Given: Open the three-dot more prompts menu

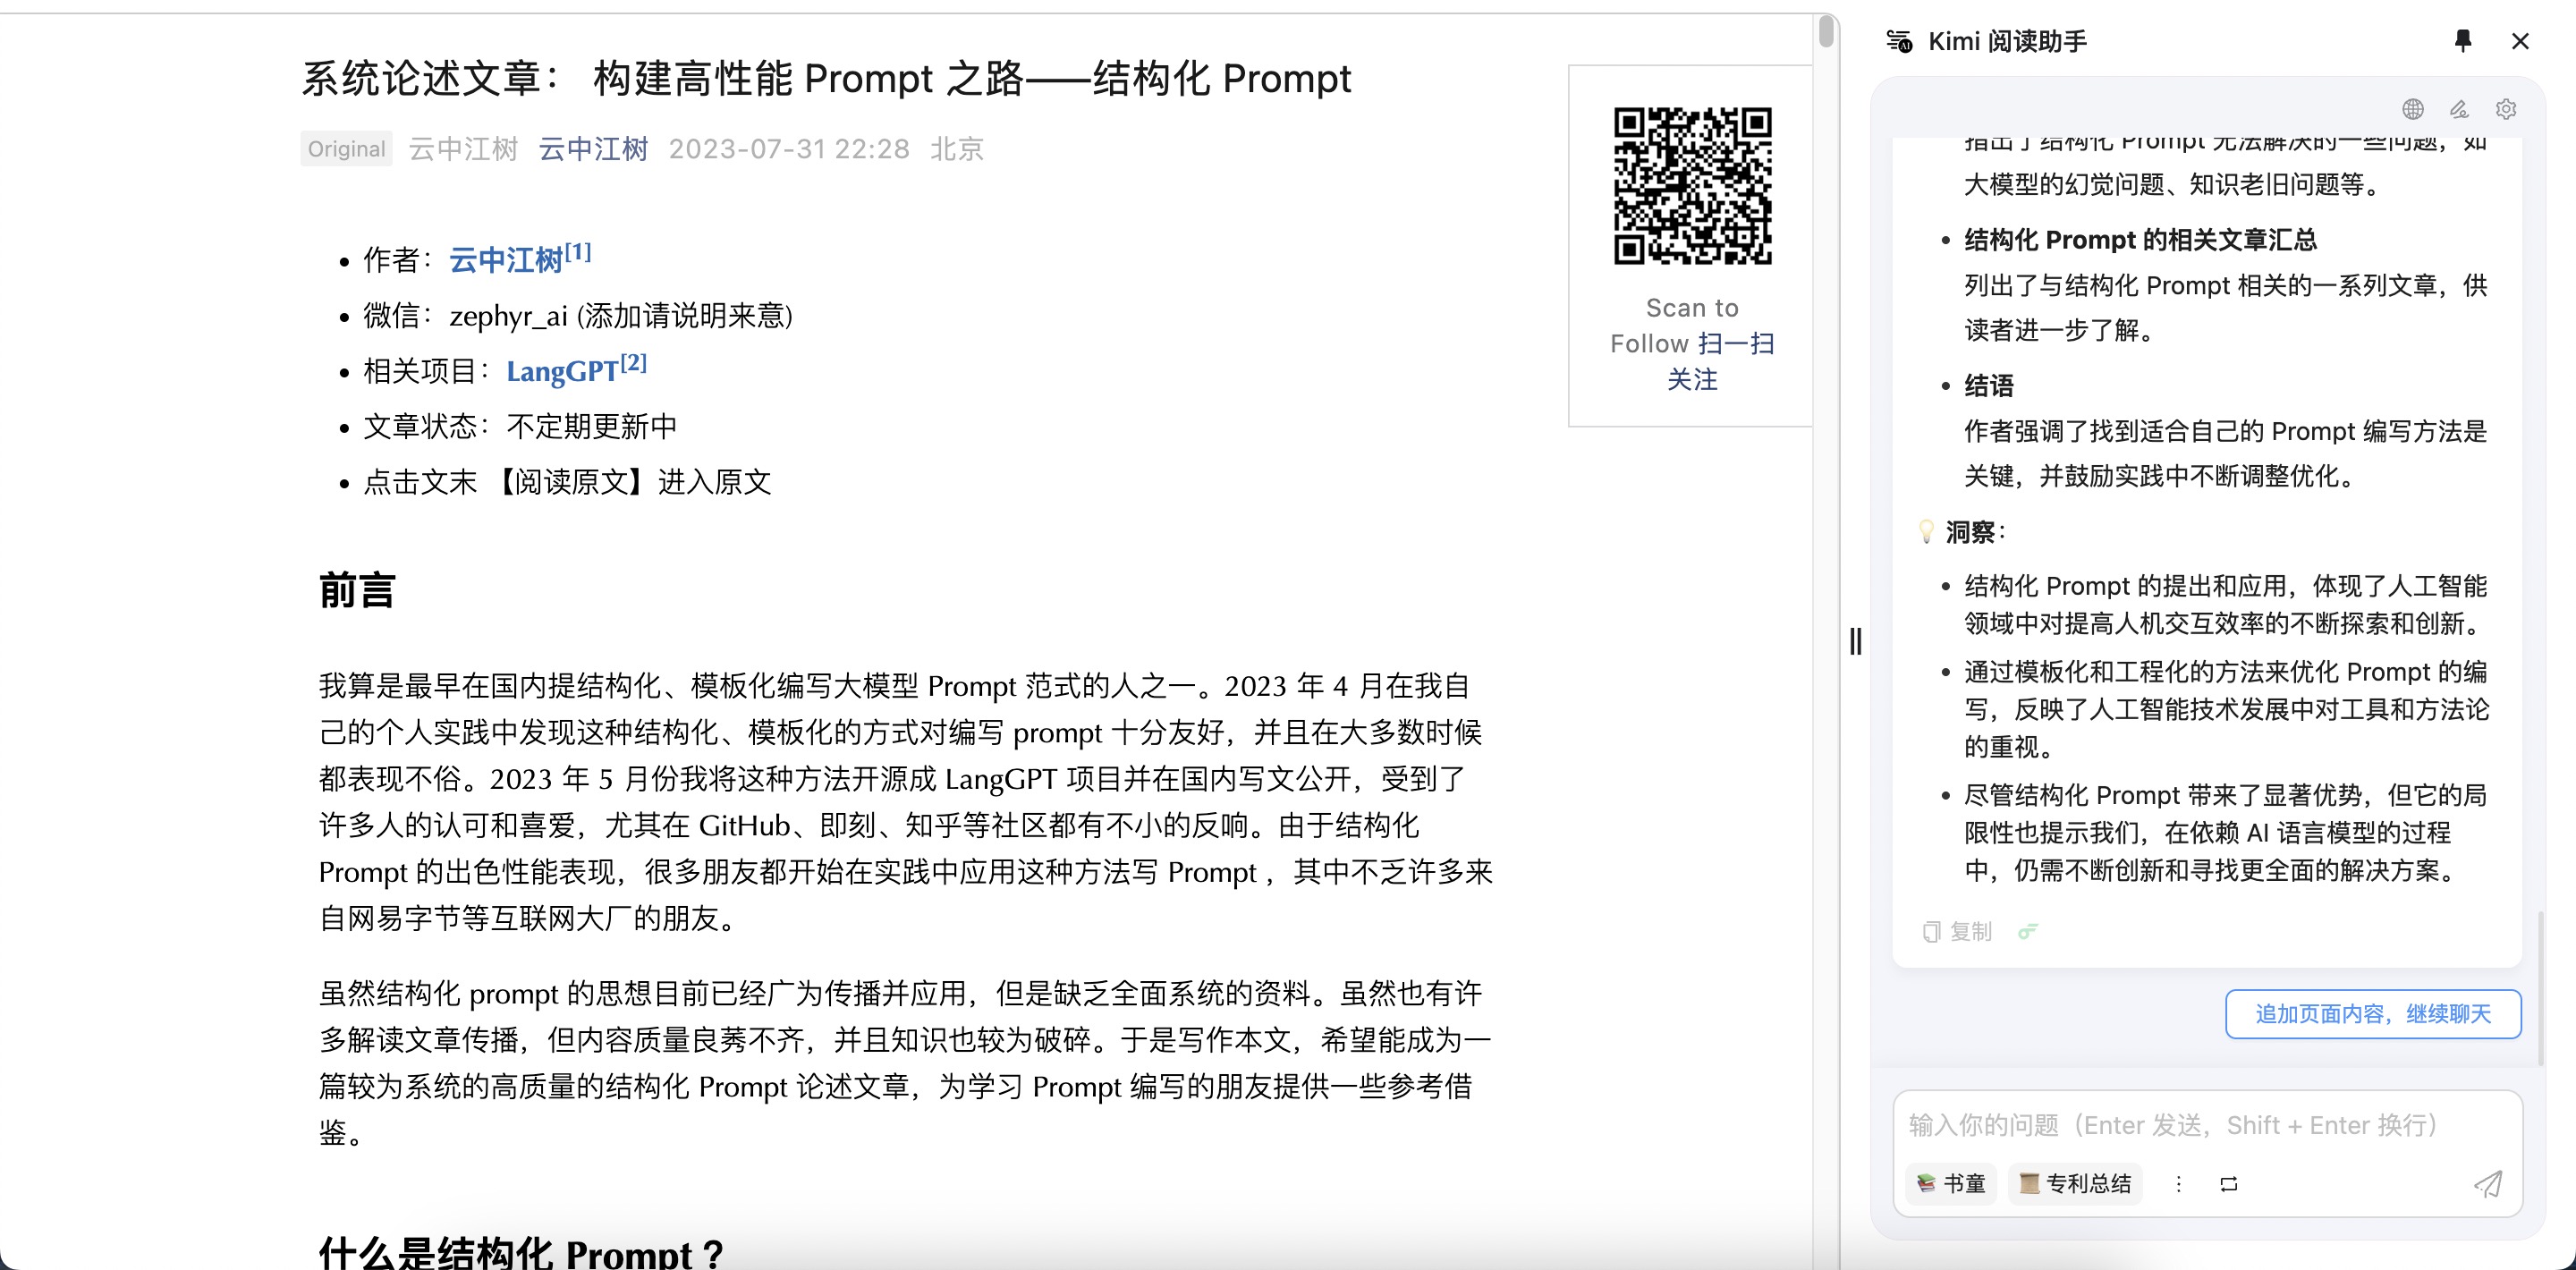Looking at the screenshot, I should tap(2179, 1184).
